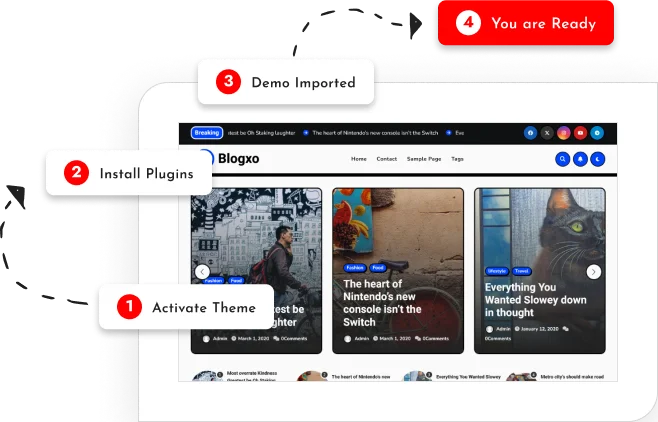
Task: Show previous slide with left arrow
Action: [202, 272]
